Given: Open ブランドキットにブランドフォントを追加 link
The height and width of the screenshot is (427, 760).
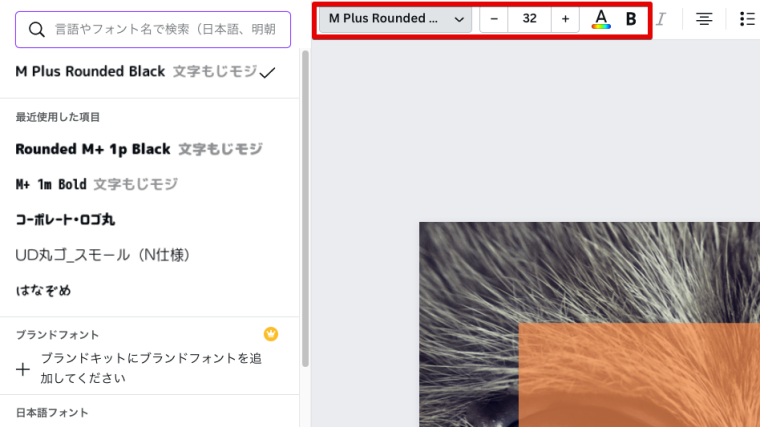Looking at the screenshot, I should [x=151, y=368].
